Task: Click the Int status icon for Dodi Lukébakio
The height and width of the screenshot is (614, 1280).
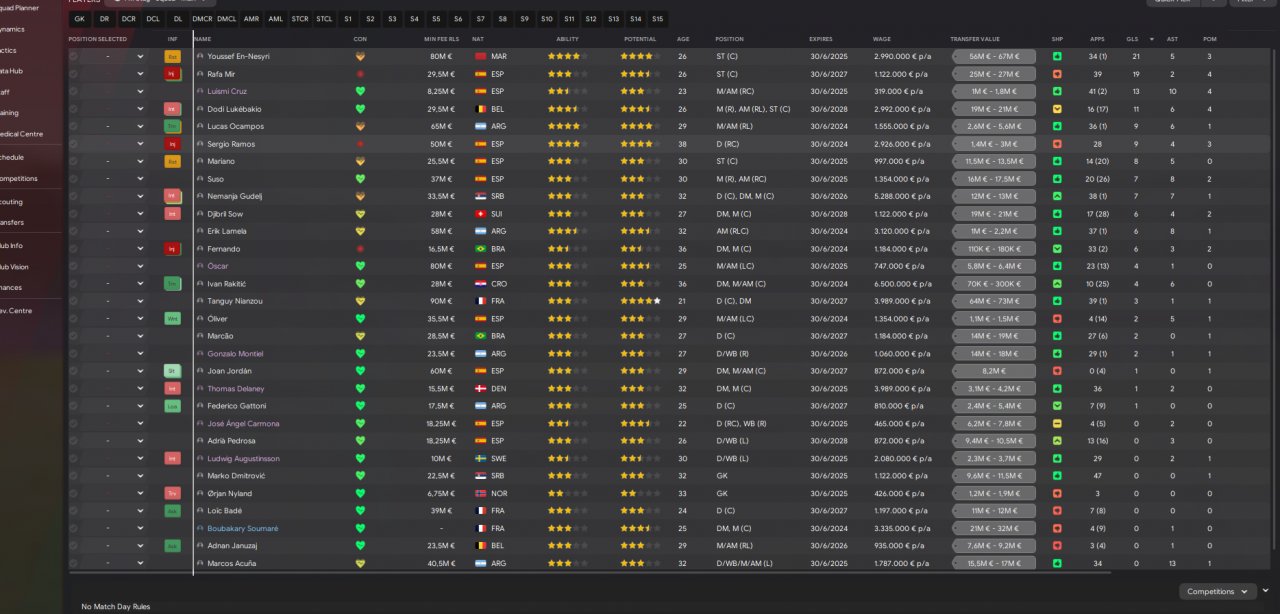Action: tap(172, 109)
